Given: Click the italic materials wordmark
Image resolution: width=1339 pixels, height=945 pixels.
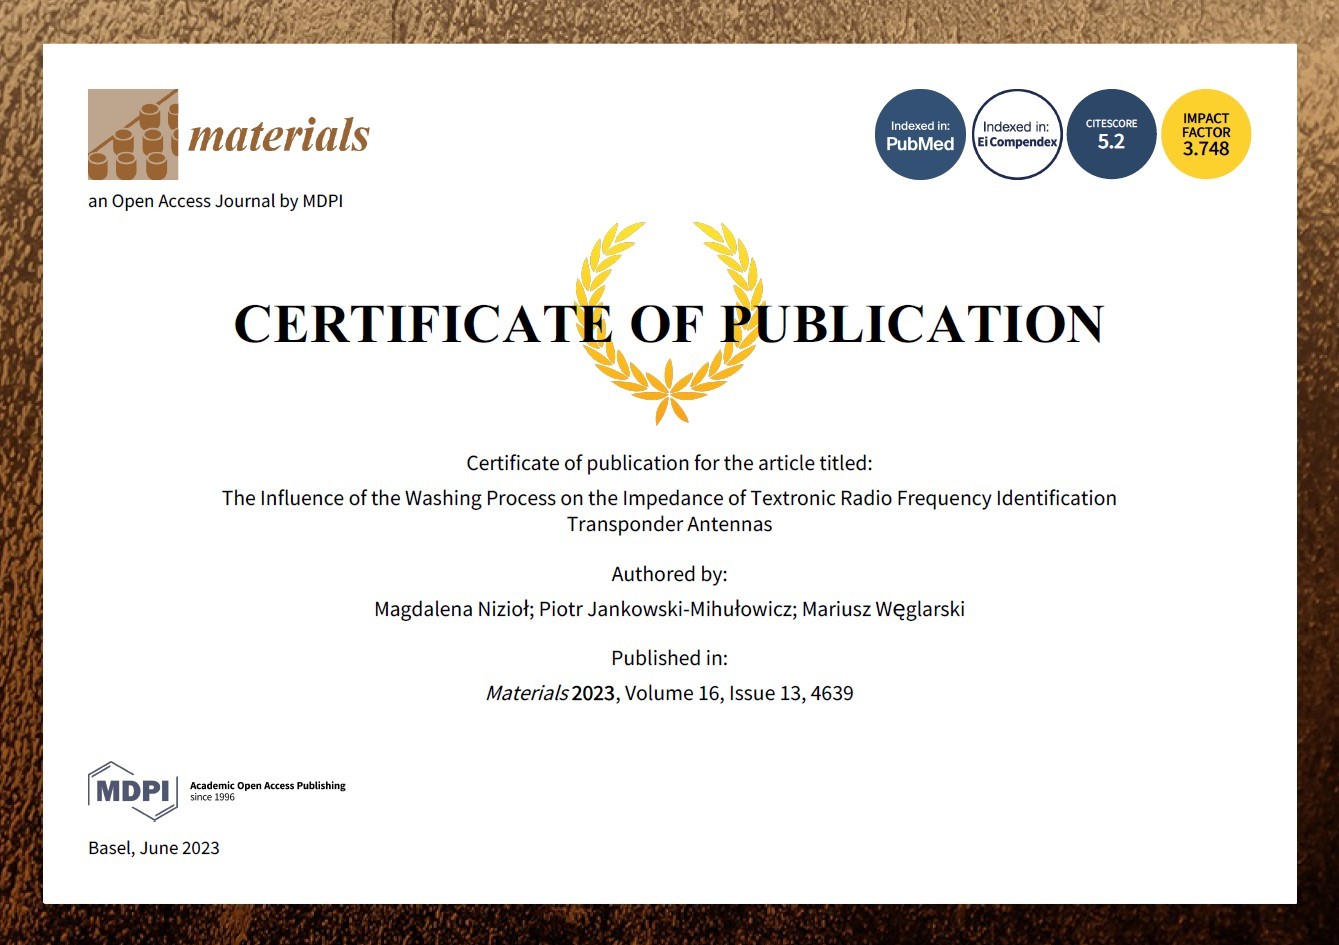Looking at the screenshot, I should 279,135.
